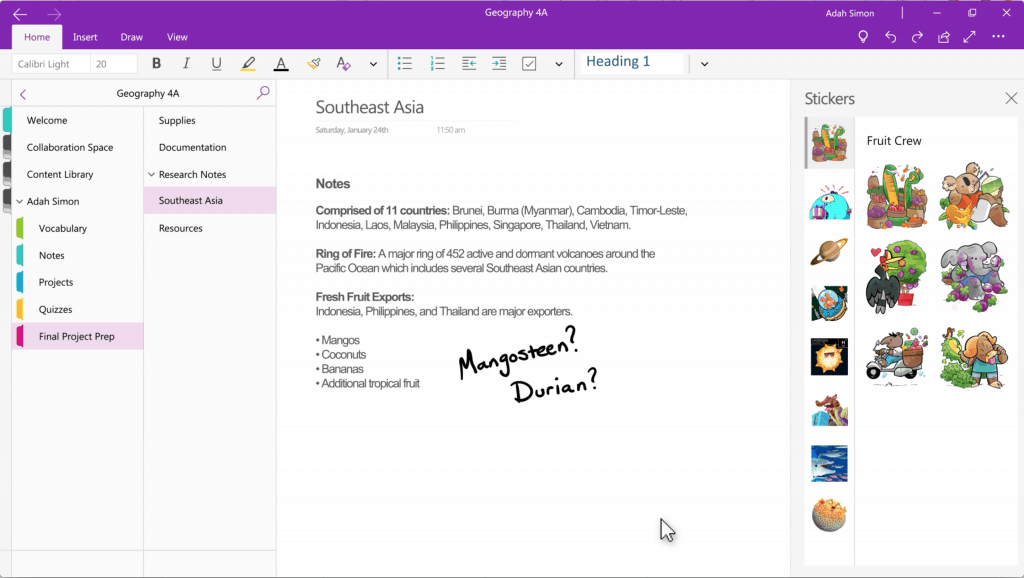Increase indent of the paragraph

coord(499,64)
